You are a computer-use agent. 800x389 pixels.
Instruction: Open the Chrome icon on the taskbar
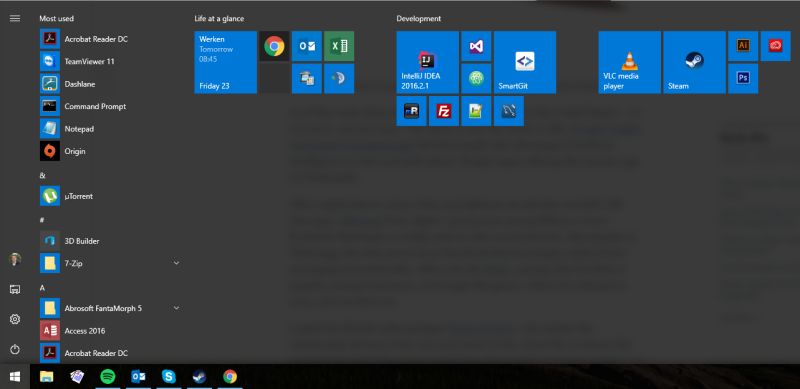click(x=230, y=377)
